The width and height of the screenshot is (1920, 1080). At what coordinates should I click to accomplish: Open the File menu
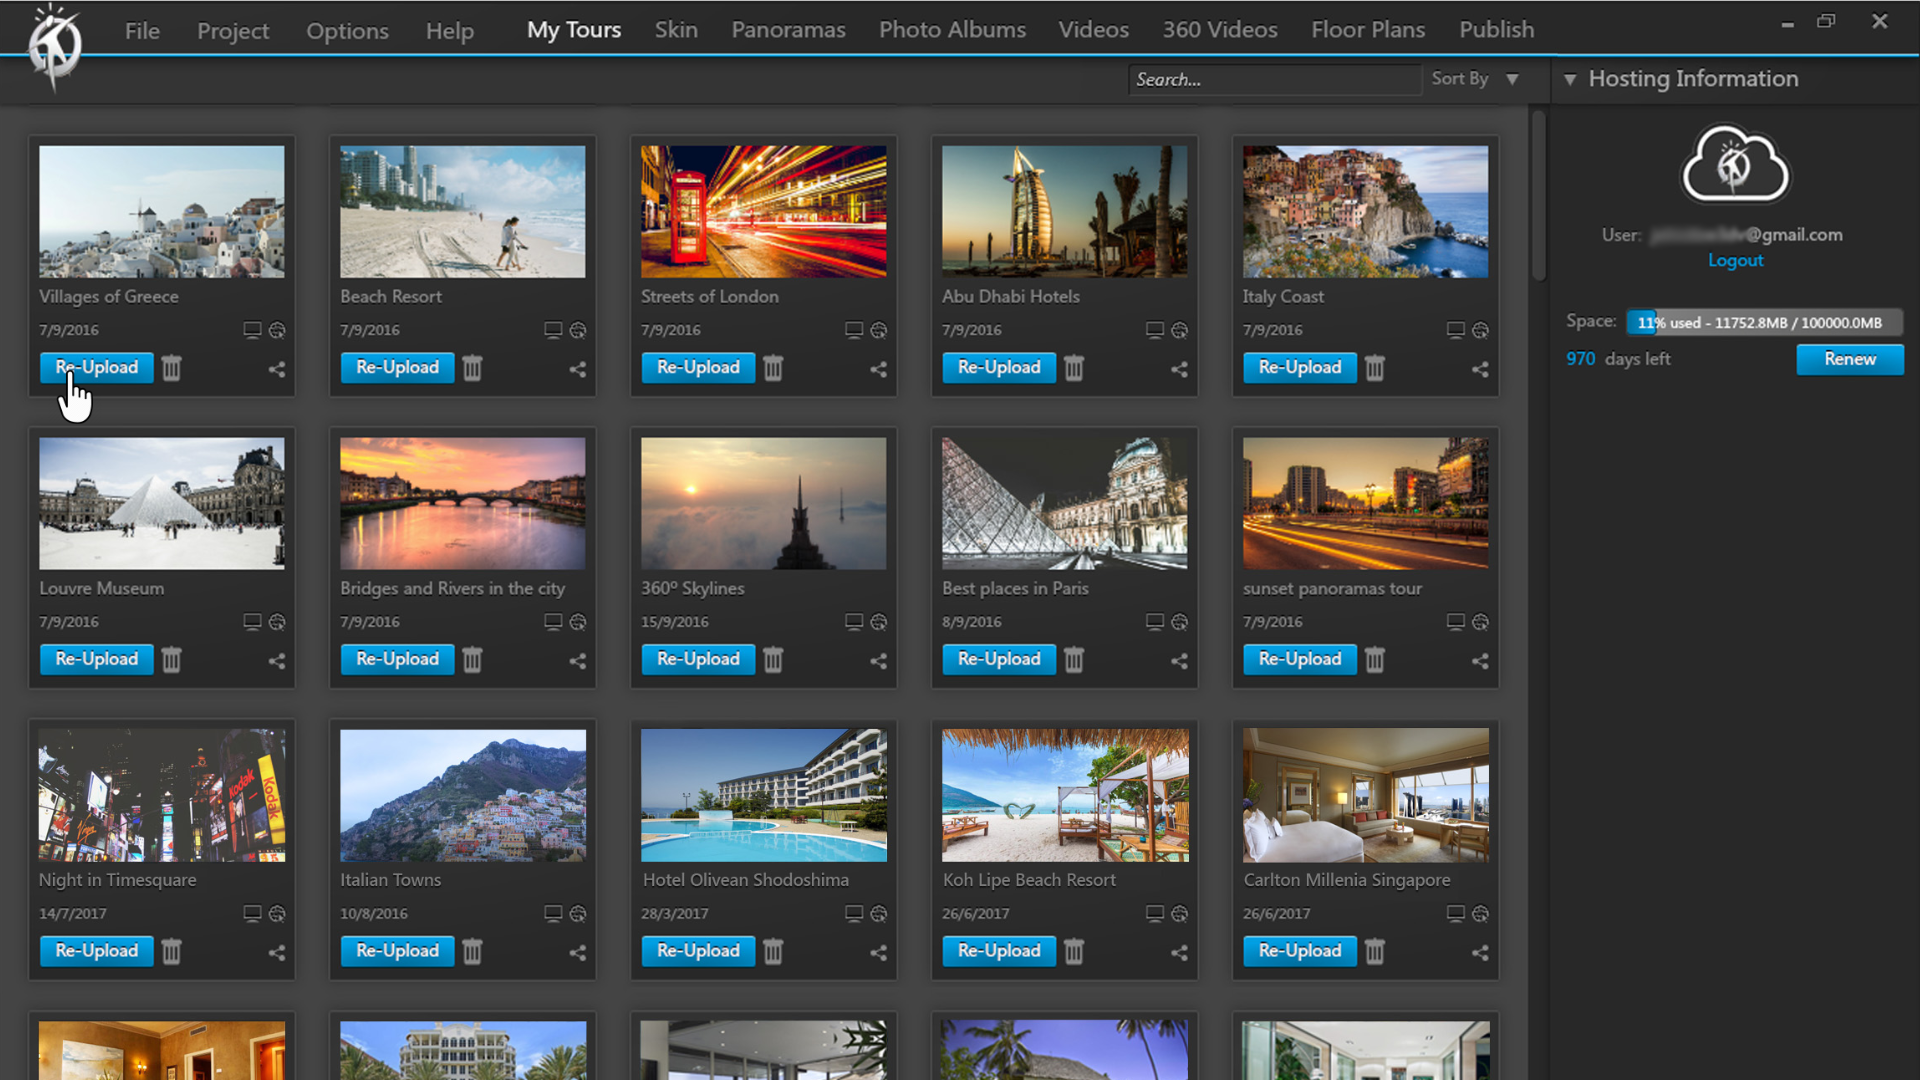(x=142, y=31)
